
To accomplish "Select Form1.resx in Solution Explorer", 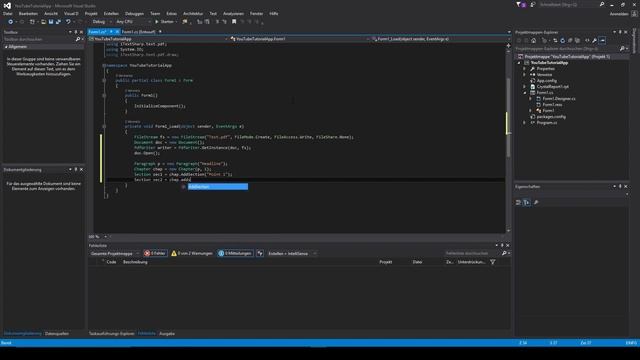I will tap(552, 104).
